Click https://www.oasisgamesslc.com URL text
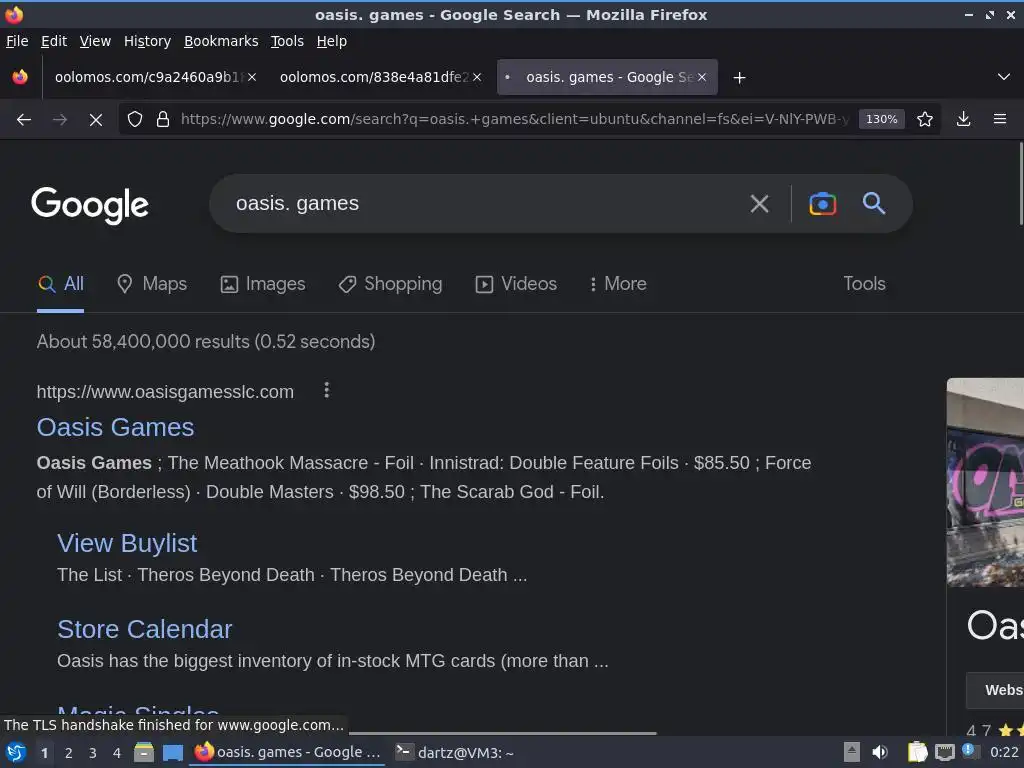 click(x=165, y=392)
